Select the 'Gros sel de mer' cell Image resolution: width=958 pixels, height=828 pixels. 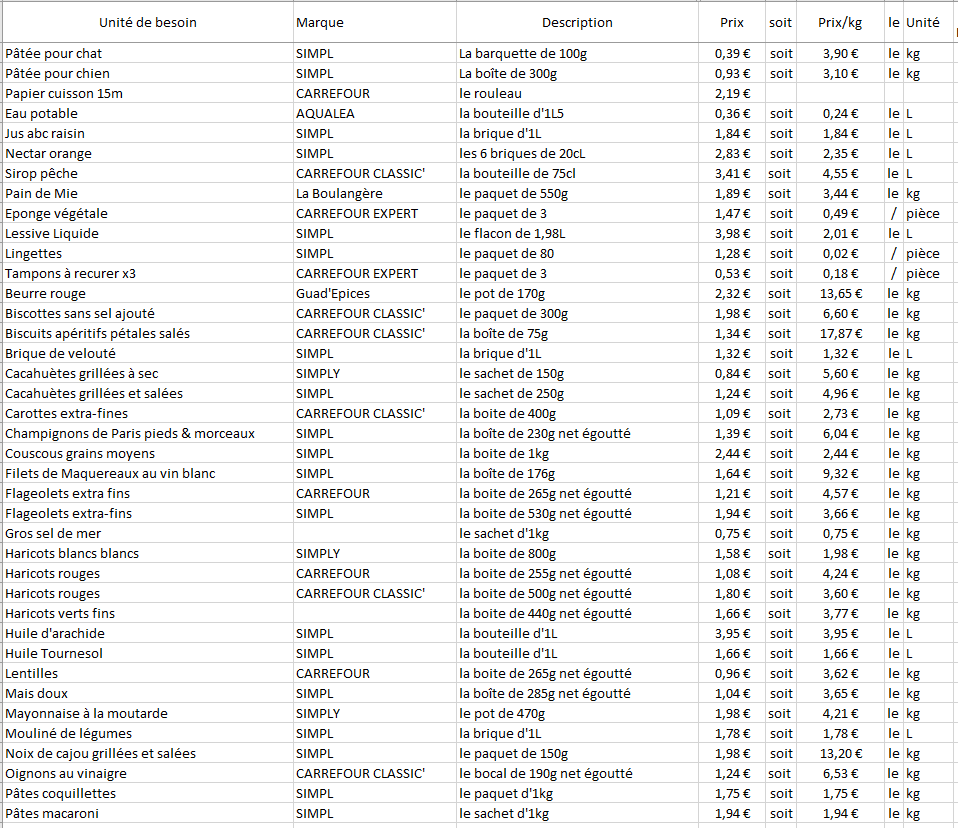(x=148, y=533)
